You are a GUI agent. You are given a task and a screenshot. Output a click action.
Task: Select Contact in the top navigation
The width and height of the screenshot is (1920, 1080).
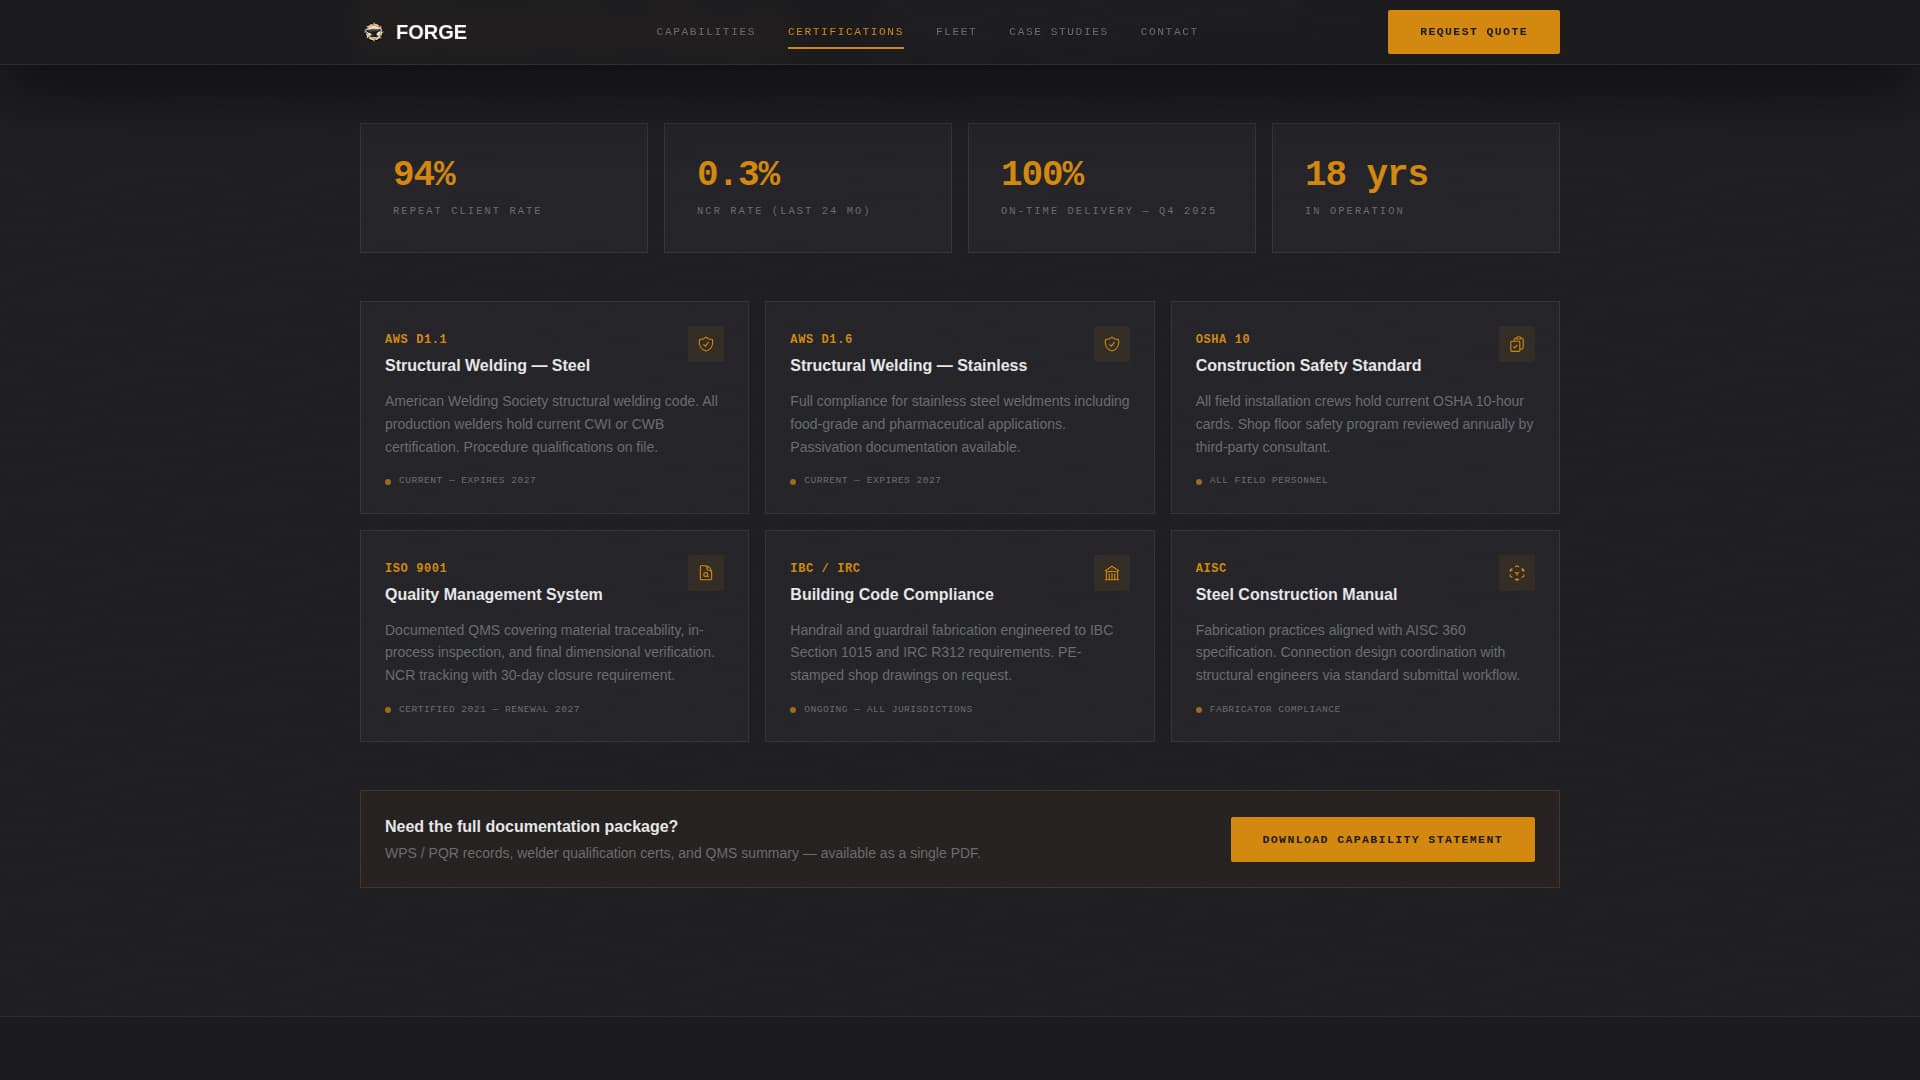click(1169, 31)
